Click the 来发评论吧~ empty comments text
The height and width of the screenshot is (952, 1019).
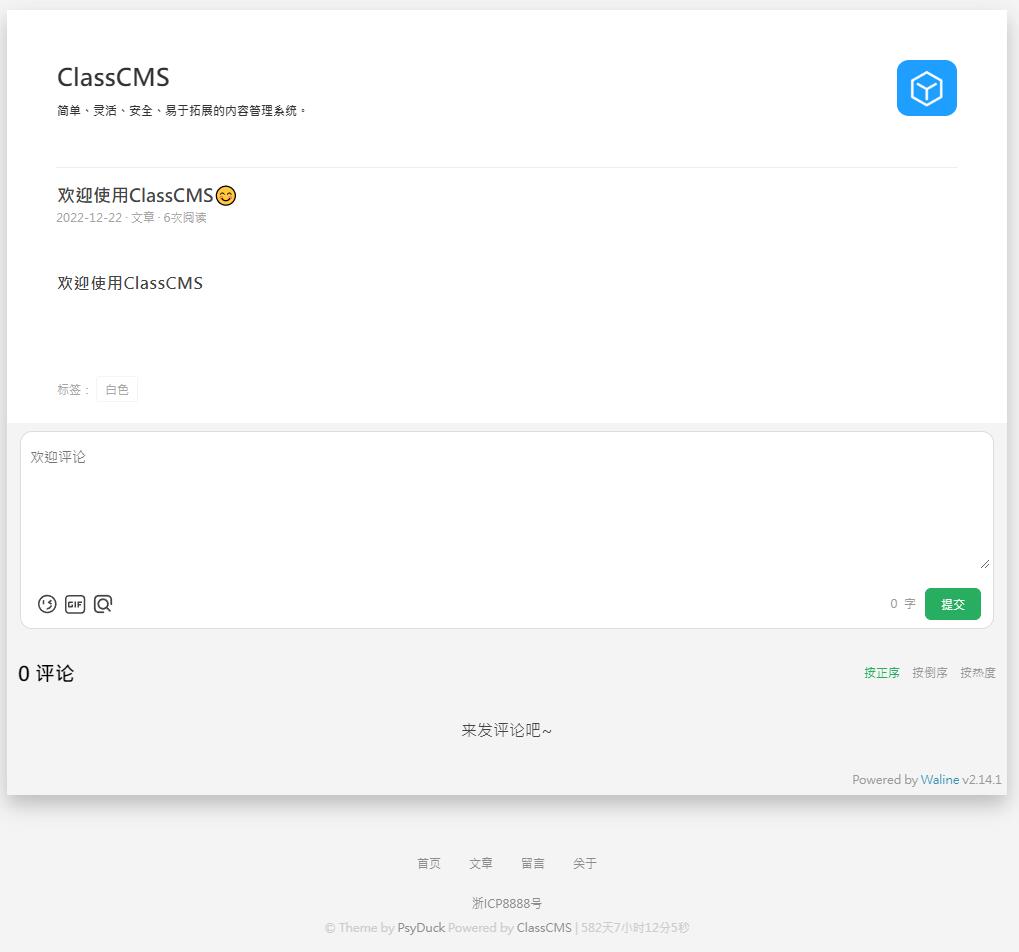coord(506,730)
